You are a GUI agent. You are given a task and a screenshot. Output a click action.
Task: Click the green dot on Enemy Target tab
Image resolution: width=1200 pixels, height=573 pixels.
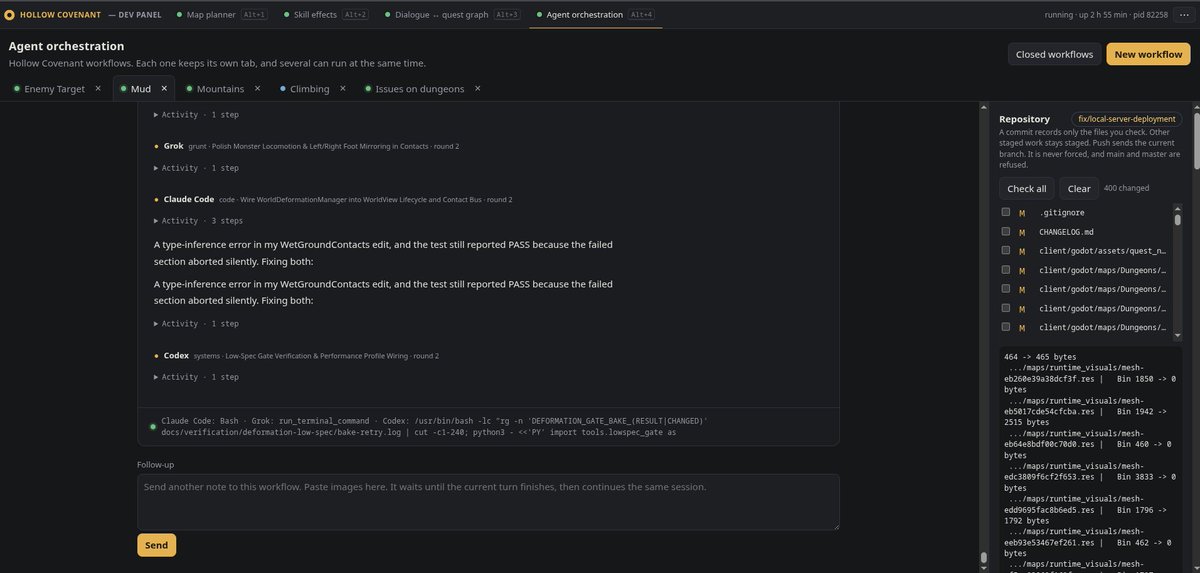(x=16, y=89)
